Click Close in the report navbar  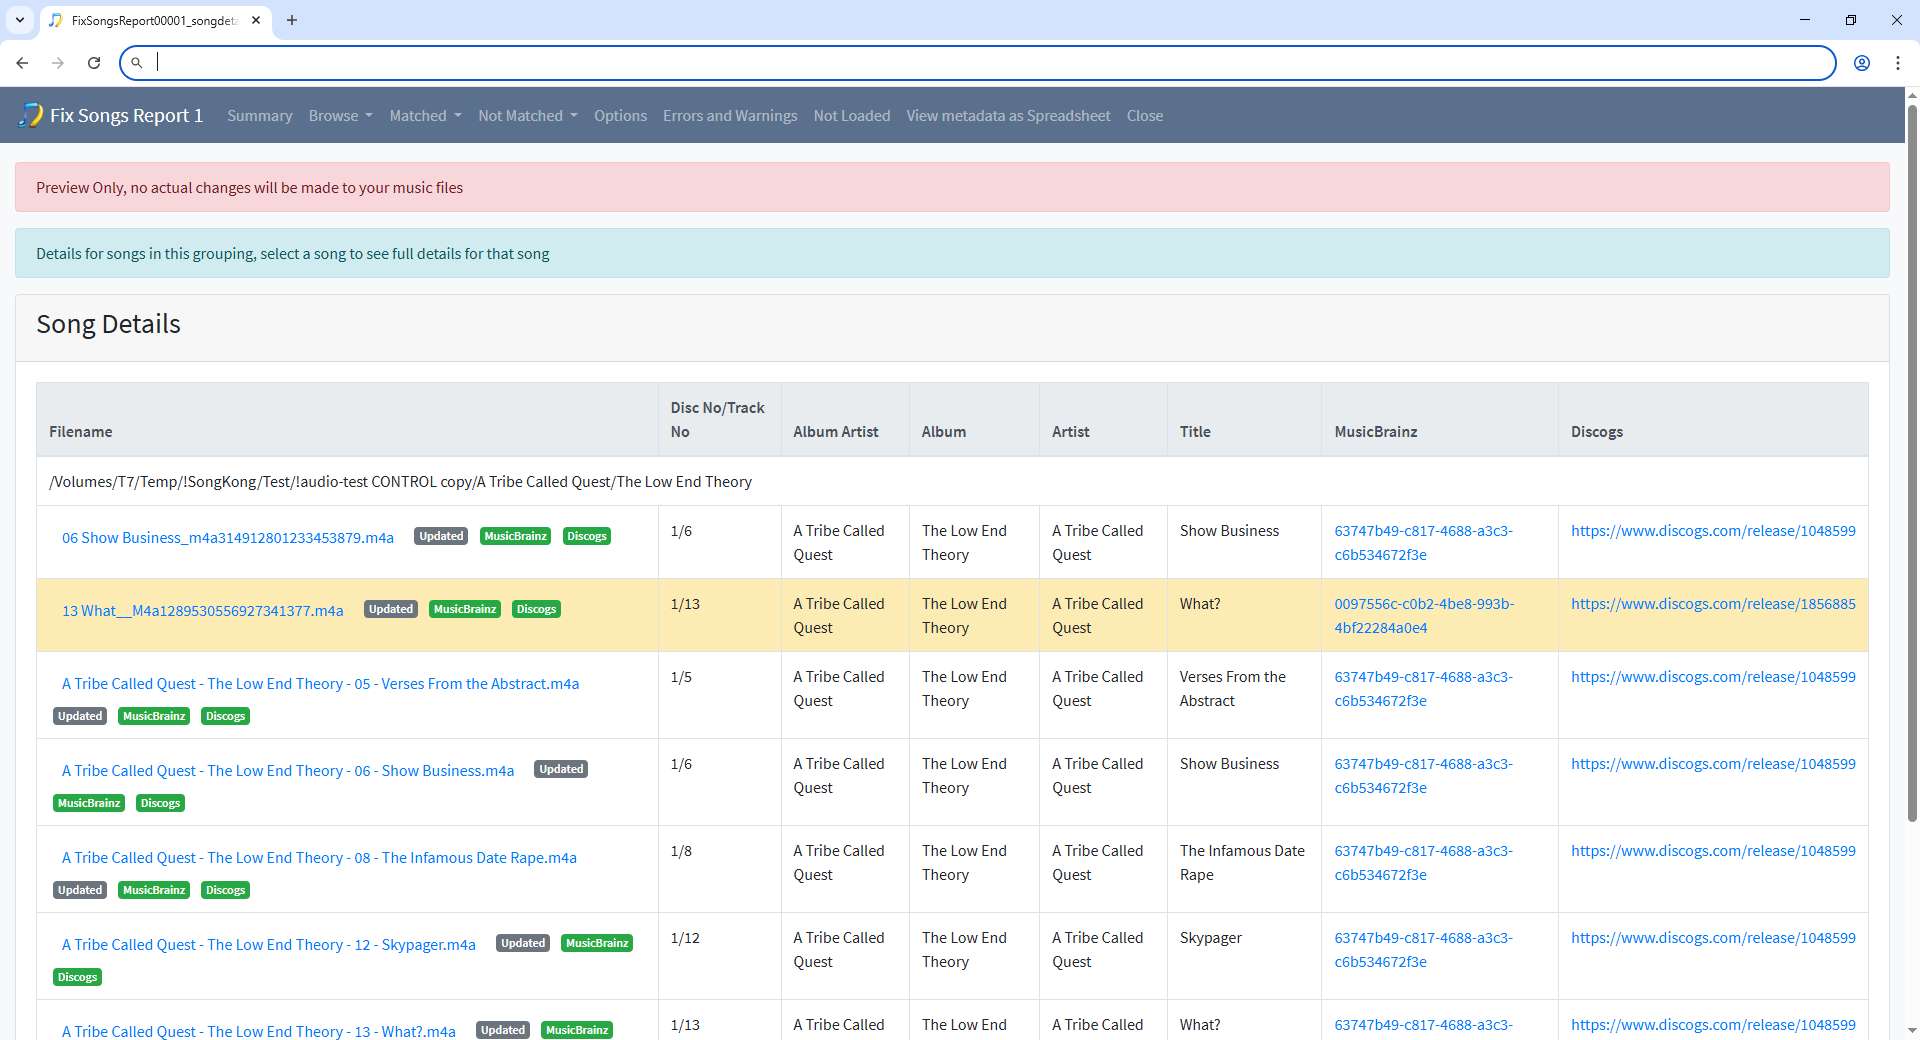pos(1145,116)
